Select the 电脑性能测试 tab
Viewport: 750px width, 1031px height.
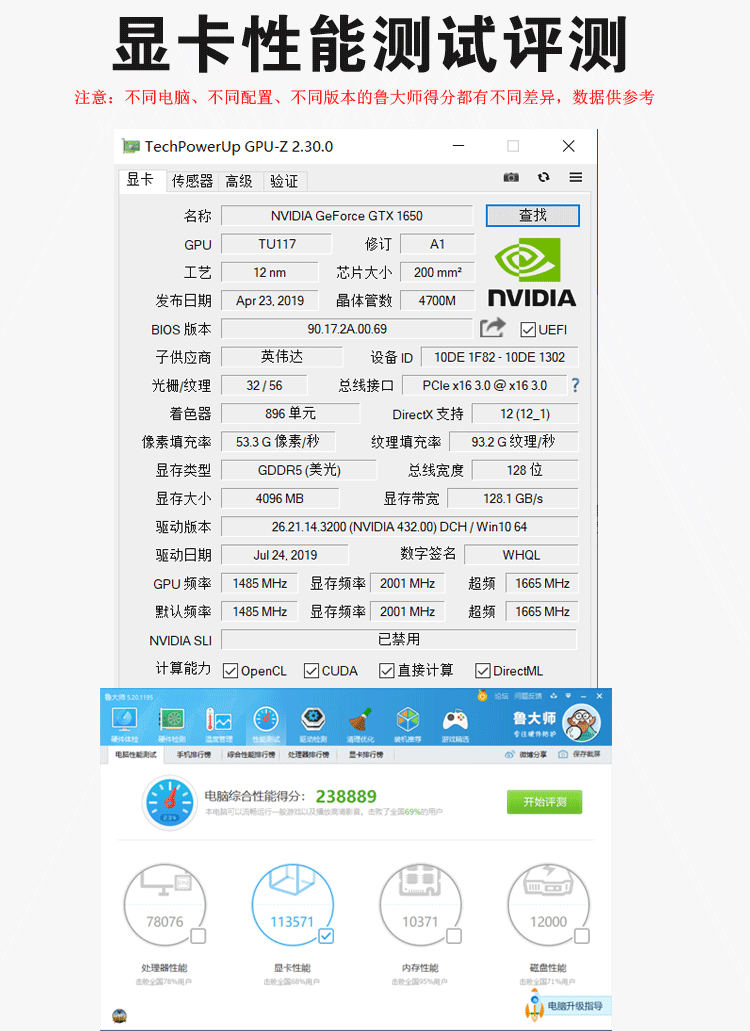[x=135, y=755]
